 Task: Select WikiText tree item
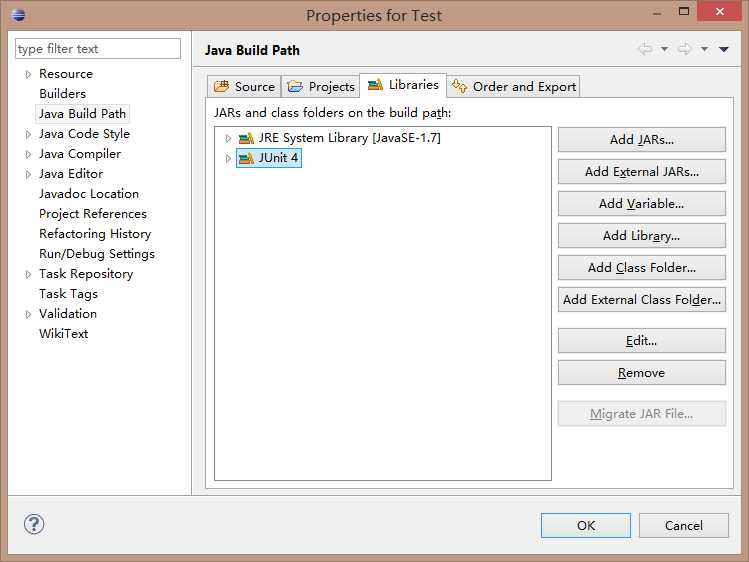[x=64, y=334]
